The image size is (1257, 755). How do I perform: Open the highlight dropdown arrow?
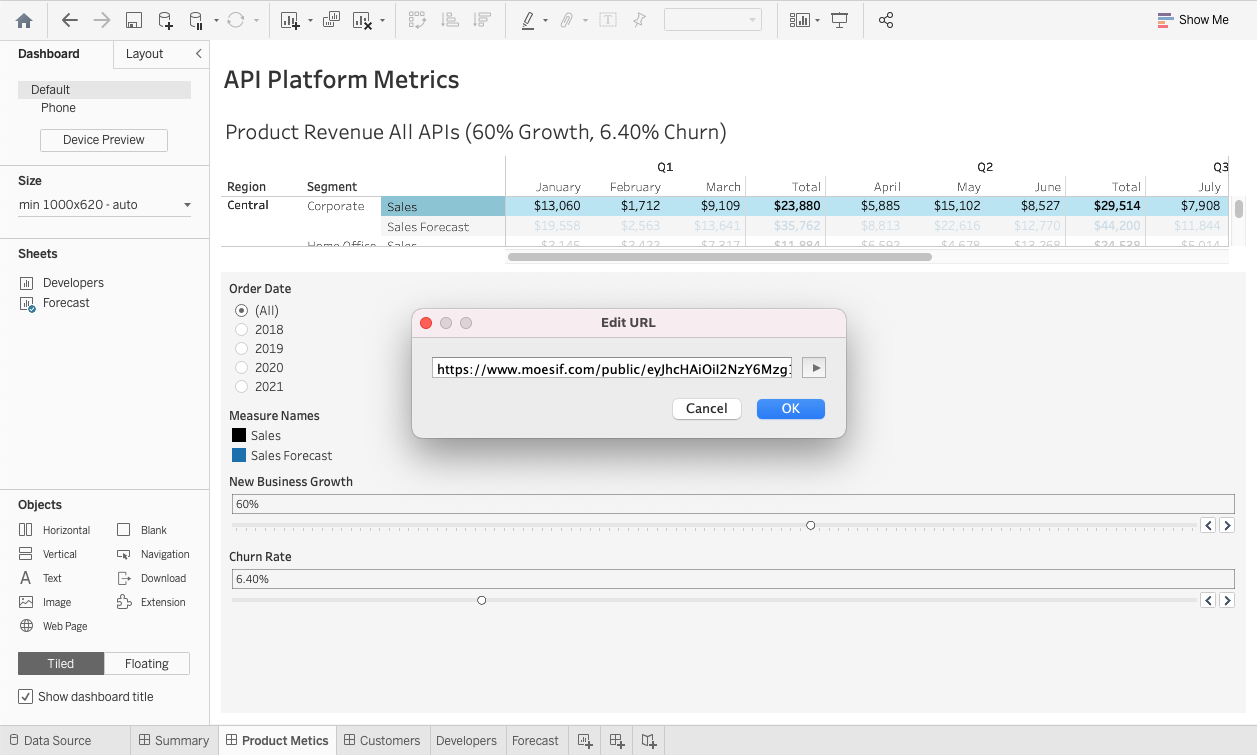[545, 20]
